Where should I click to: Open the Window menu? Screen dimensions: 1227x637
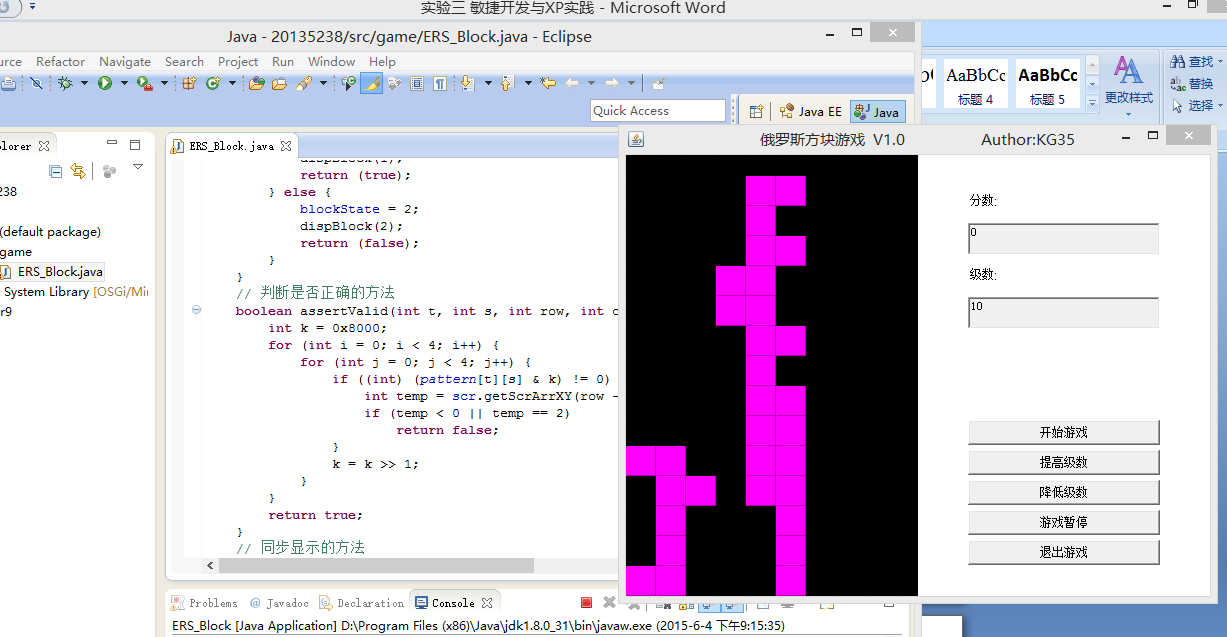[x=331, y=62]
